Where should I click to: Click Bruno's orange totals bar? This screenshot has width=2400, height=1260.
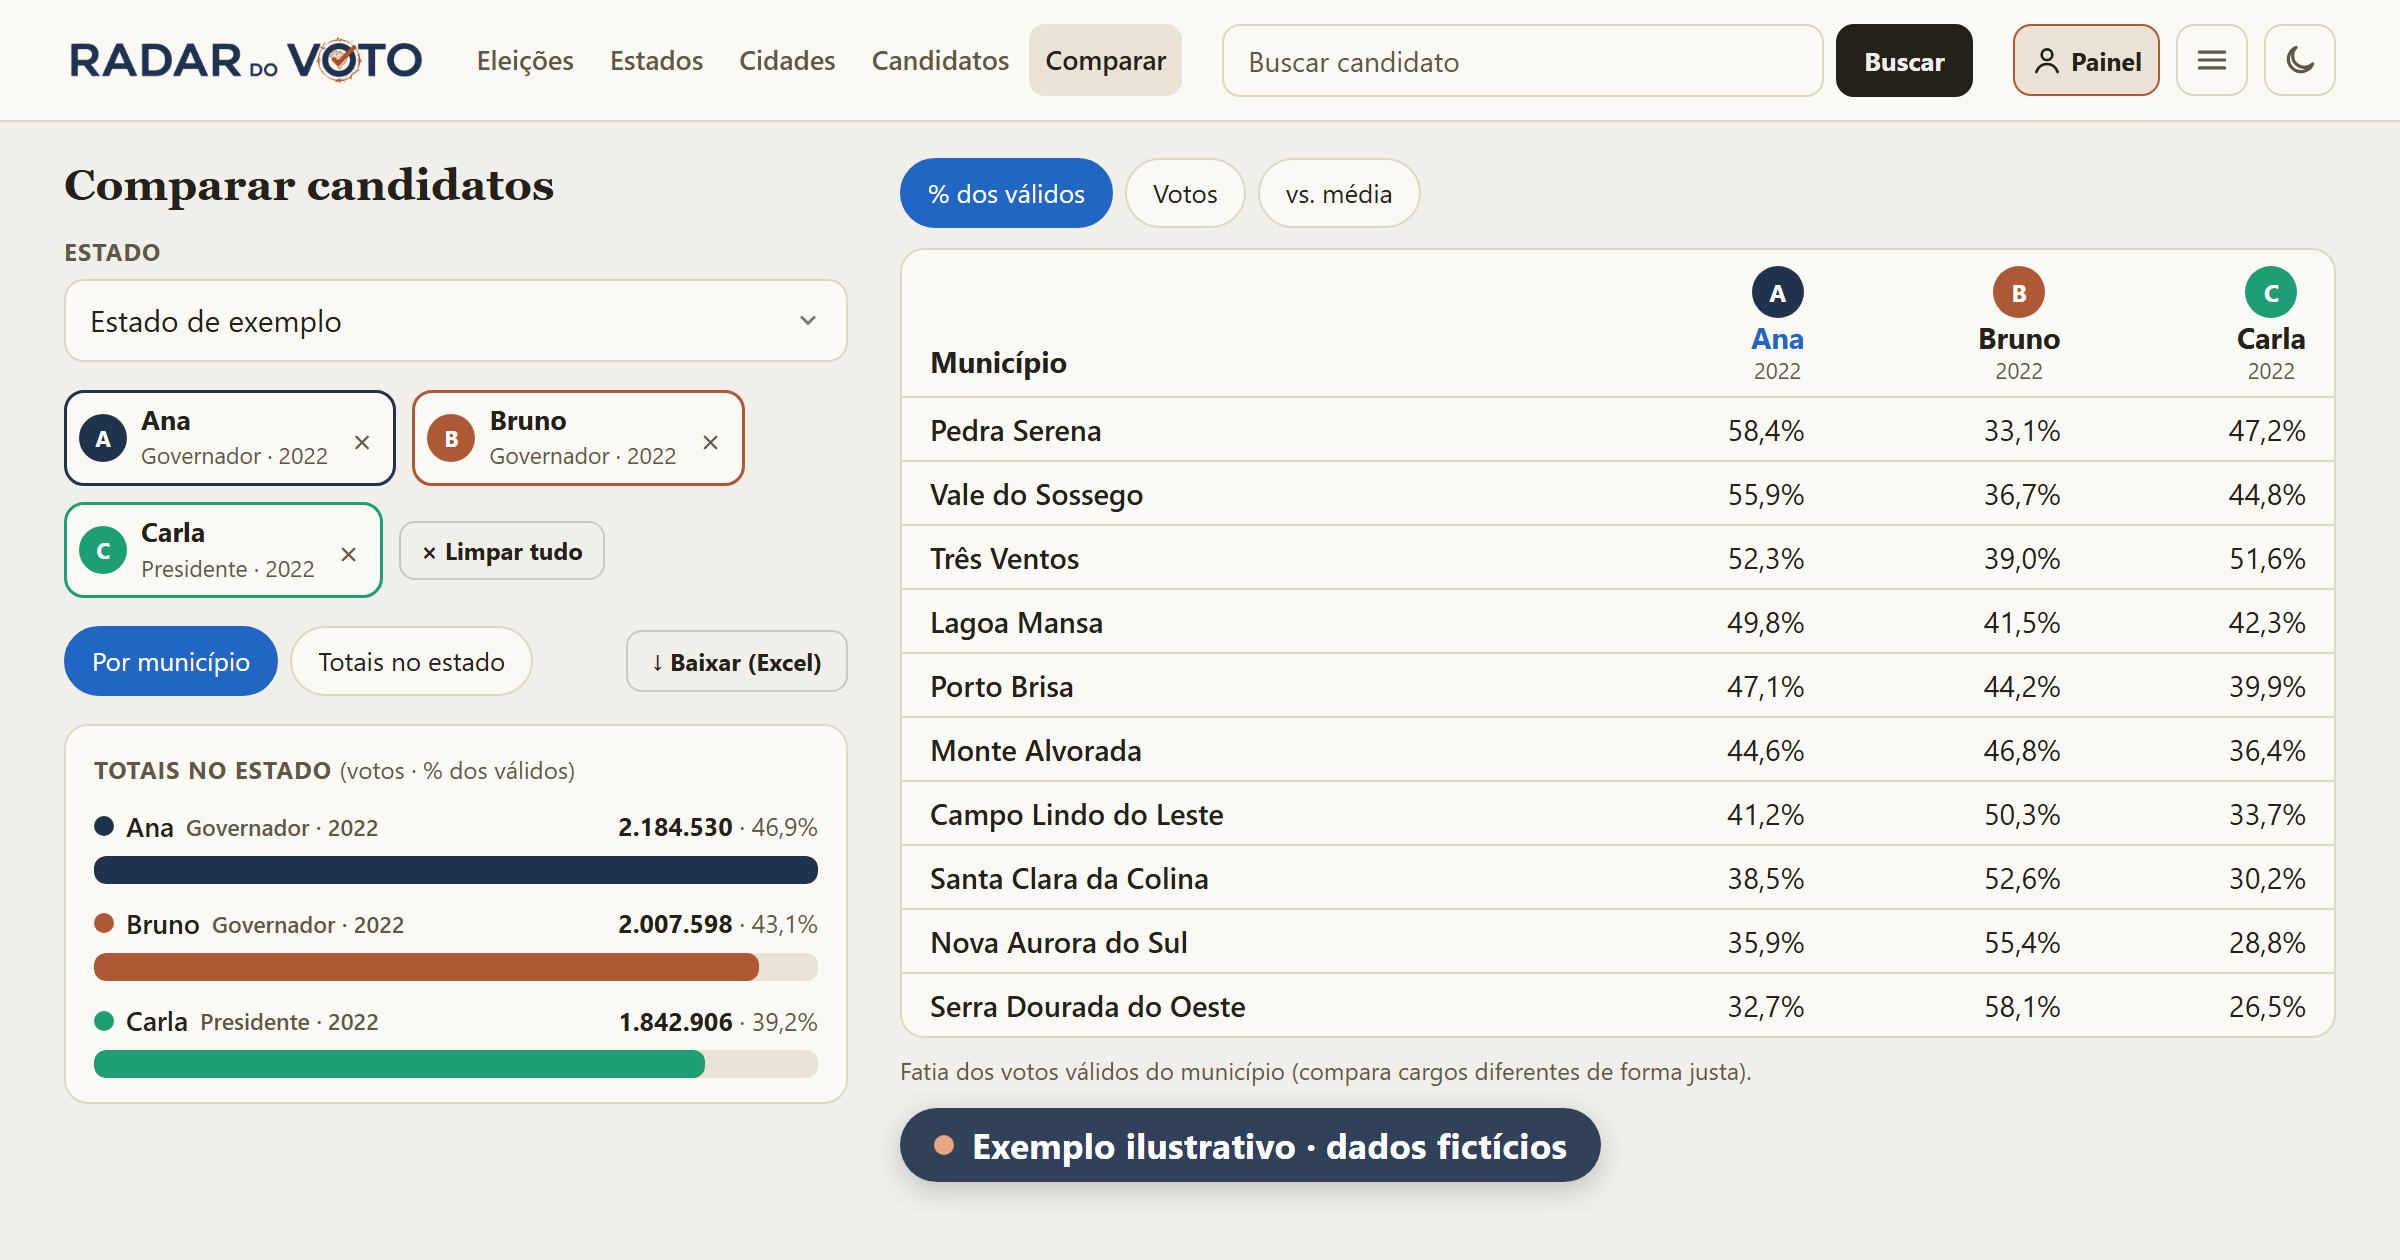(x=426, y=967)
